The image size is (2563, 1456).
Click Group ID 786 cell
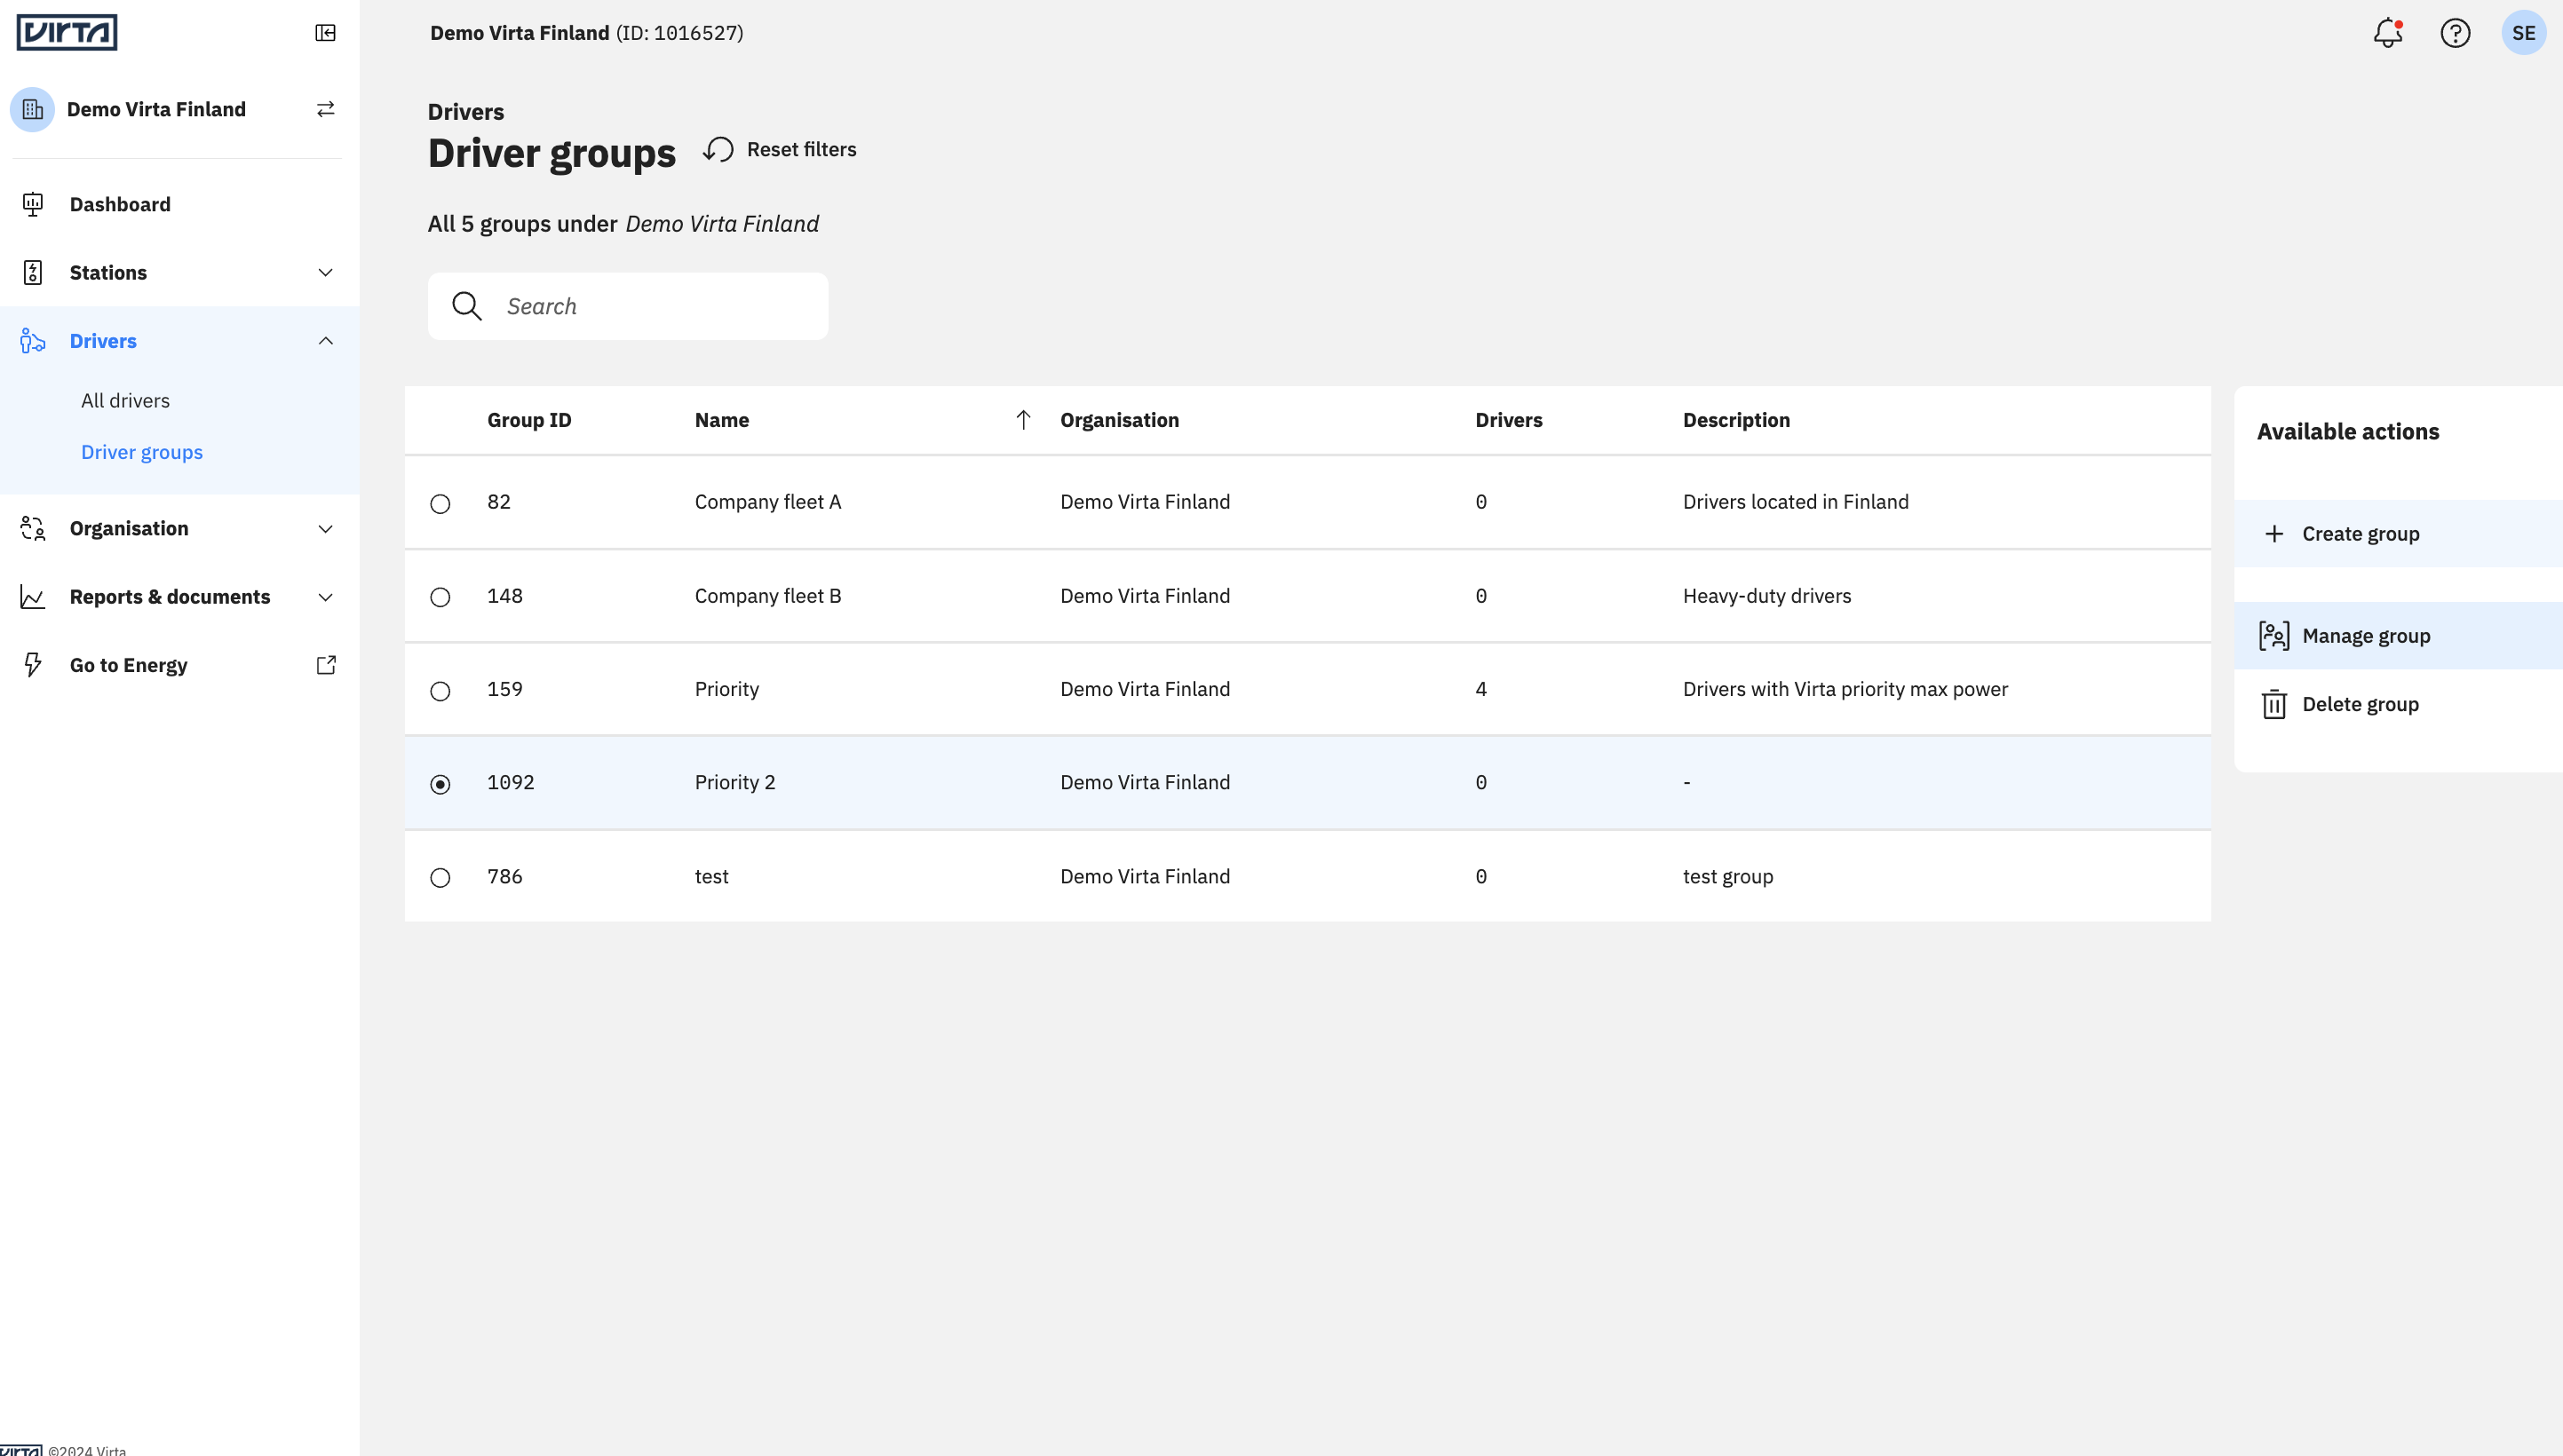(x=505, y=877)
